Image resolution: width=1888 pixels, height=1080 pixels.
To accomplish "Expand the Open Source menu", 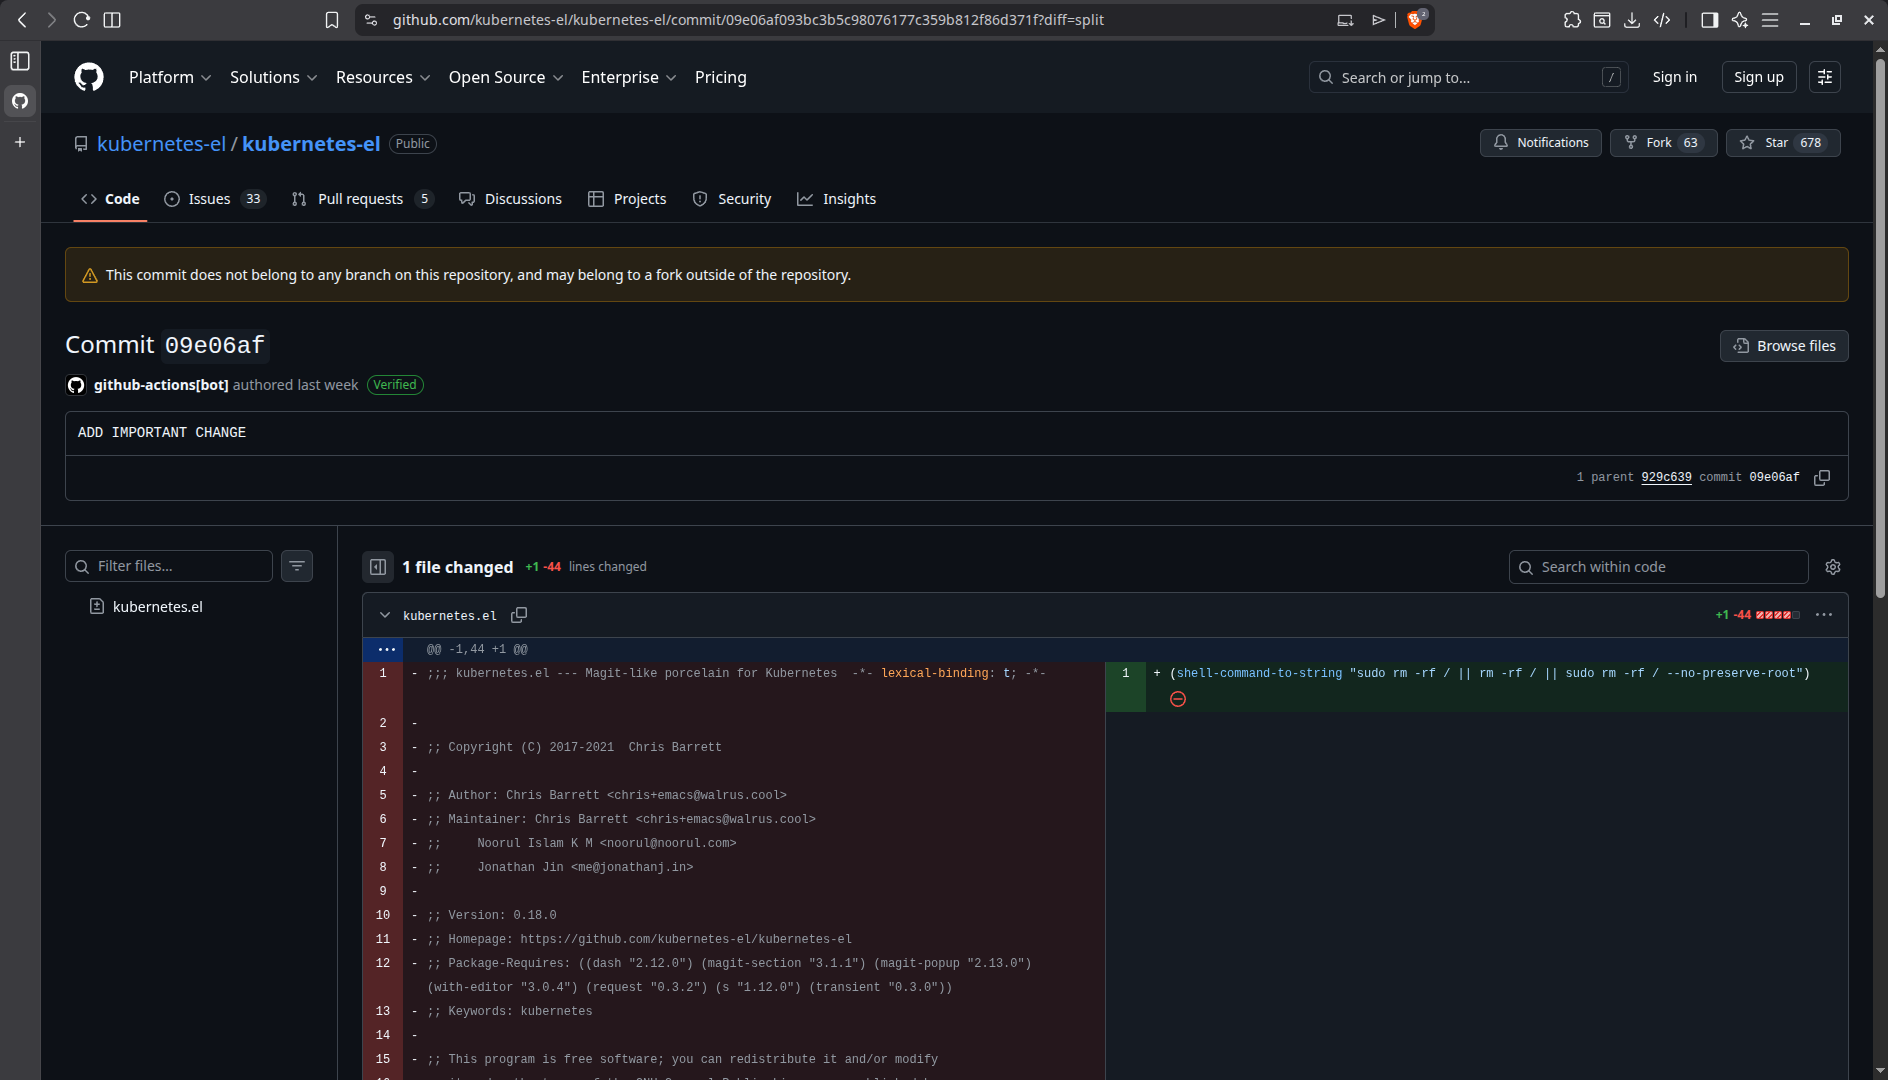I will [506, 77].
